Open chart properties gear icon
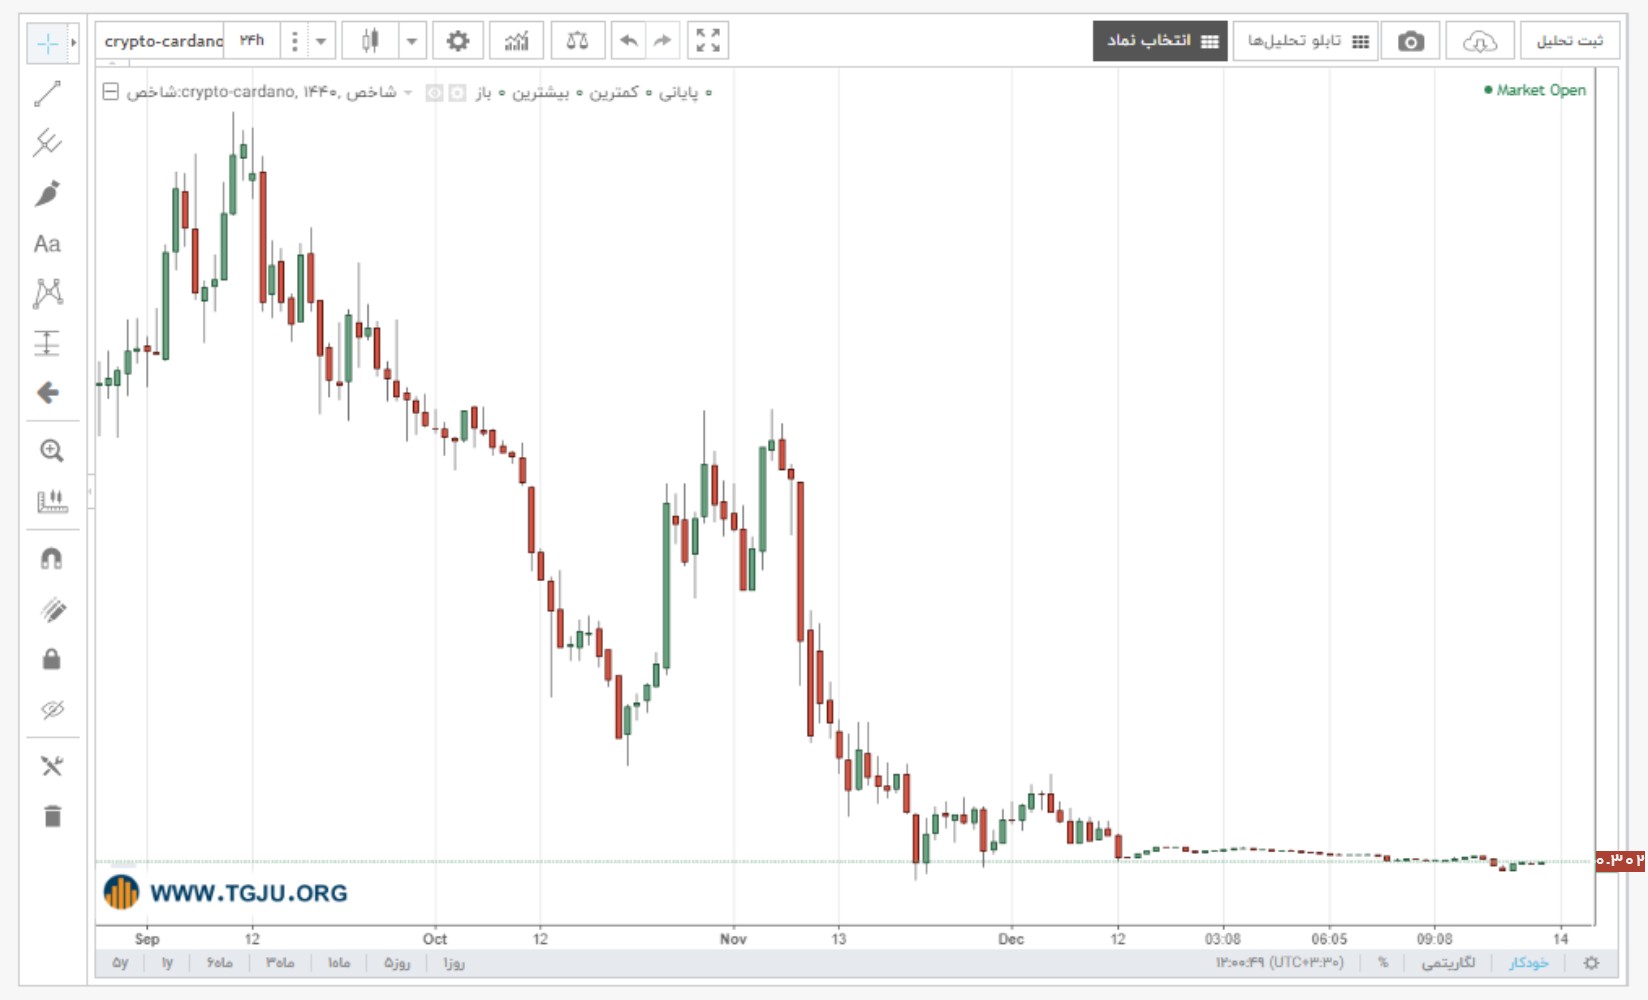This screenshot has width=1648, height=1000. [x=457, y=41]
